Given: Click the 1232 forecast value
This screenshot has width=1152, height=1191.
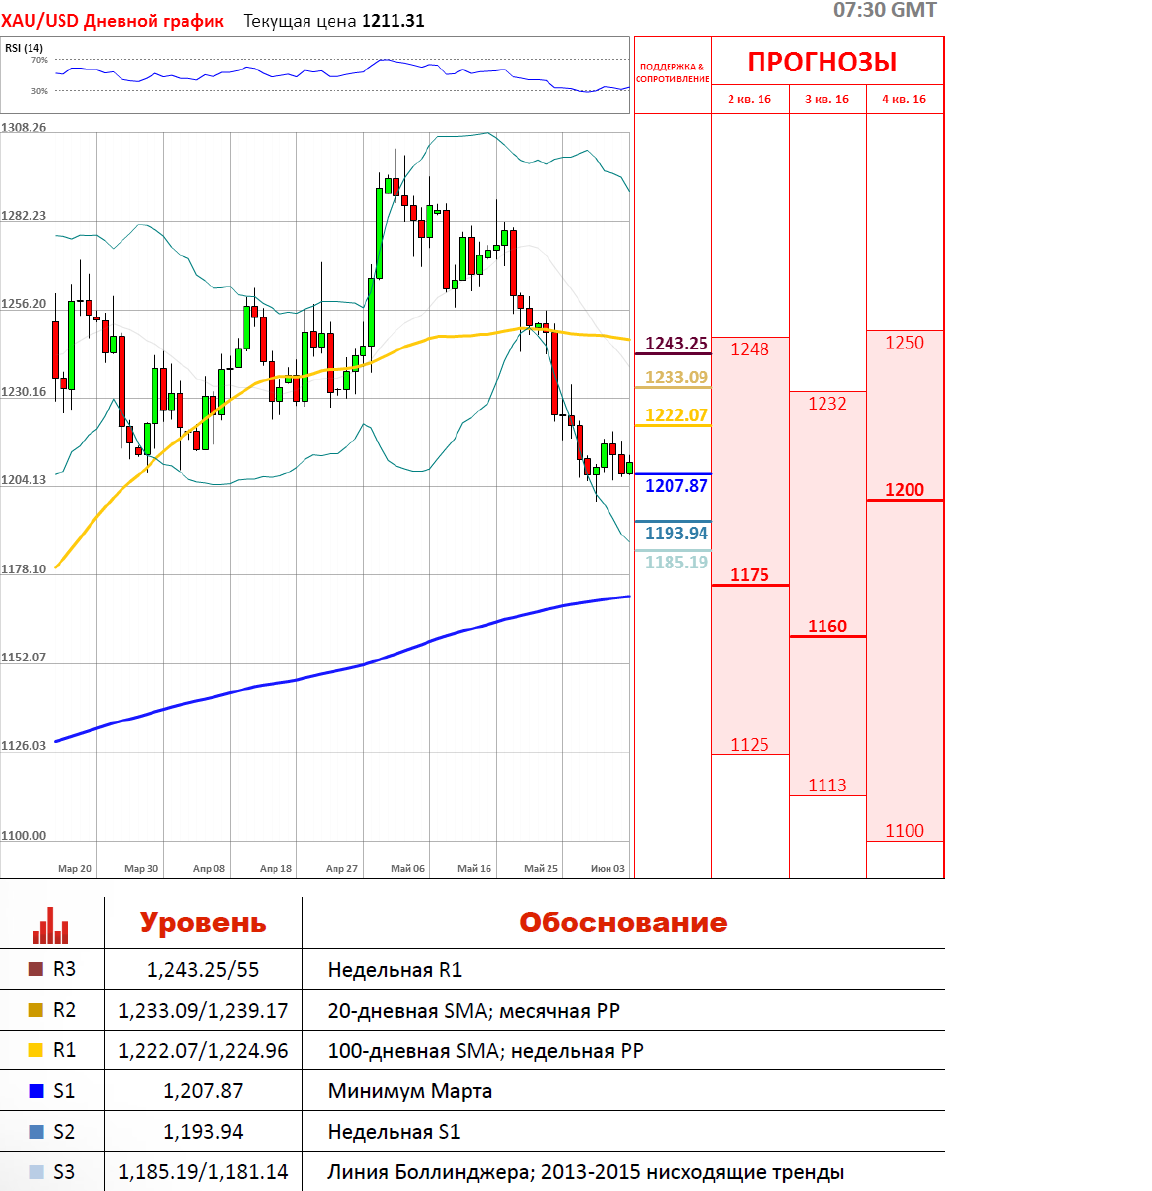Looking at the screenshot, I should [827, 404].
